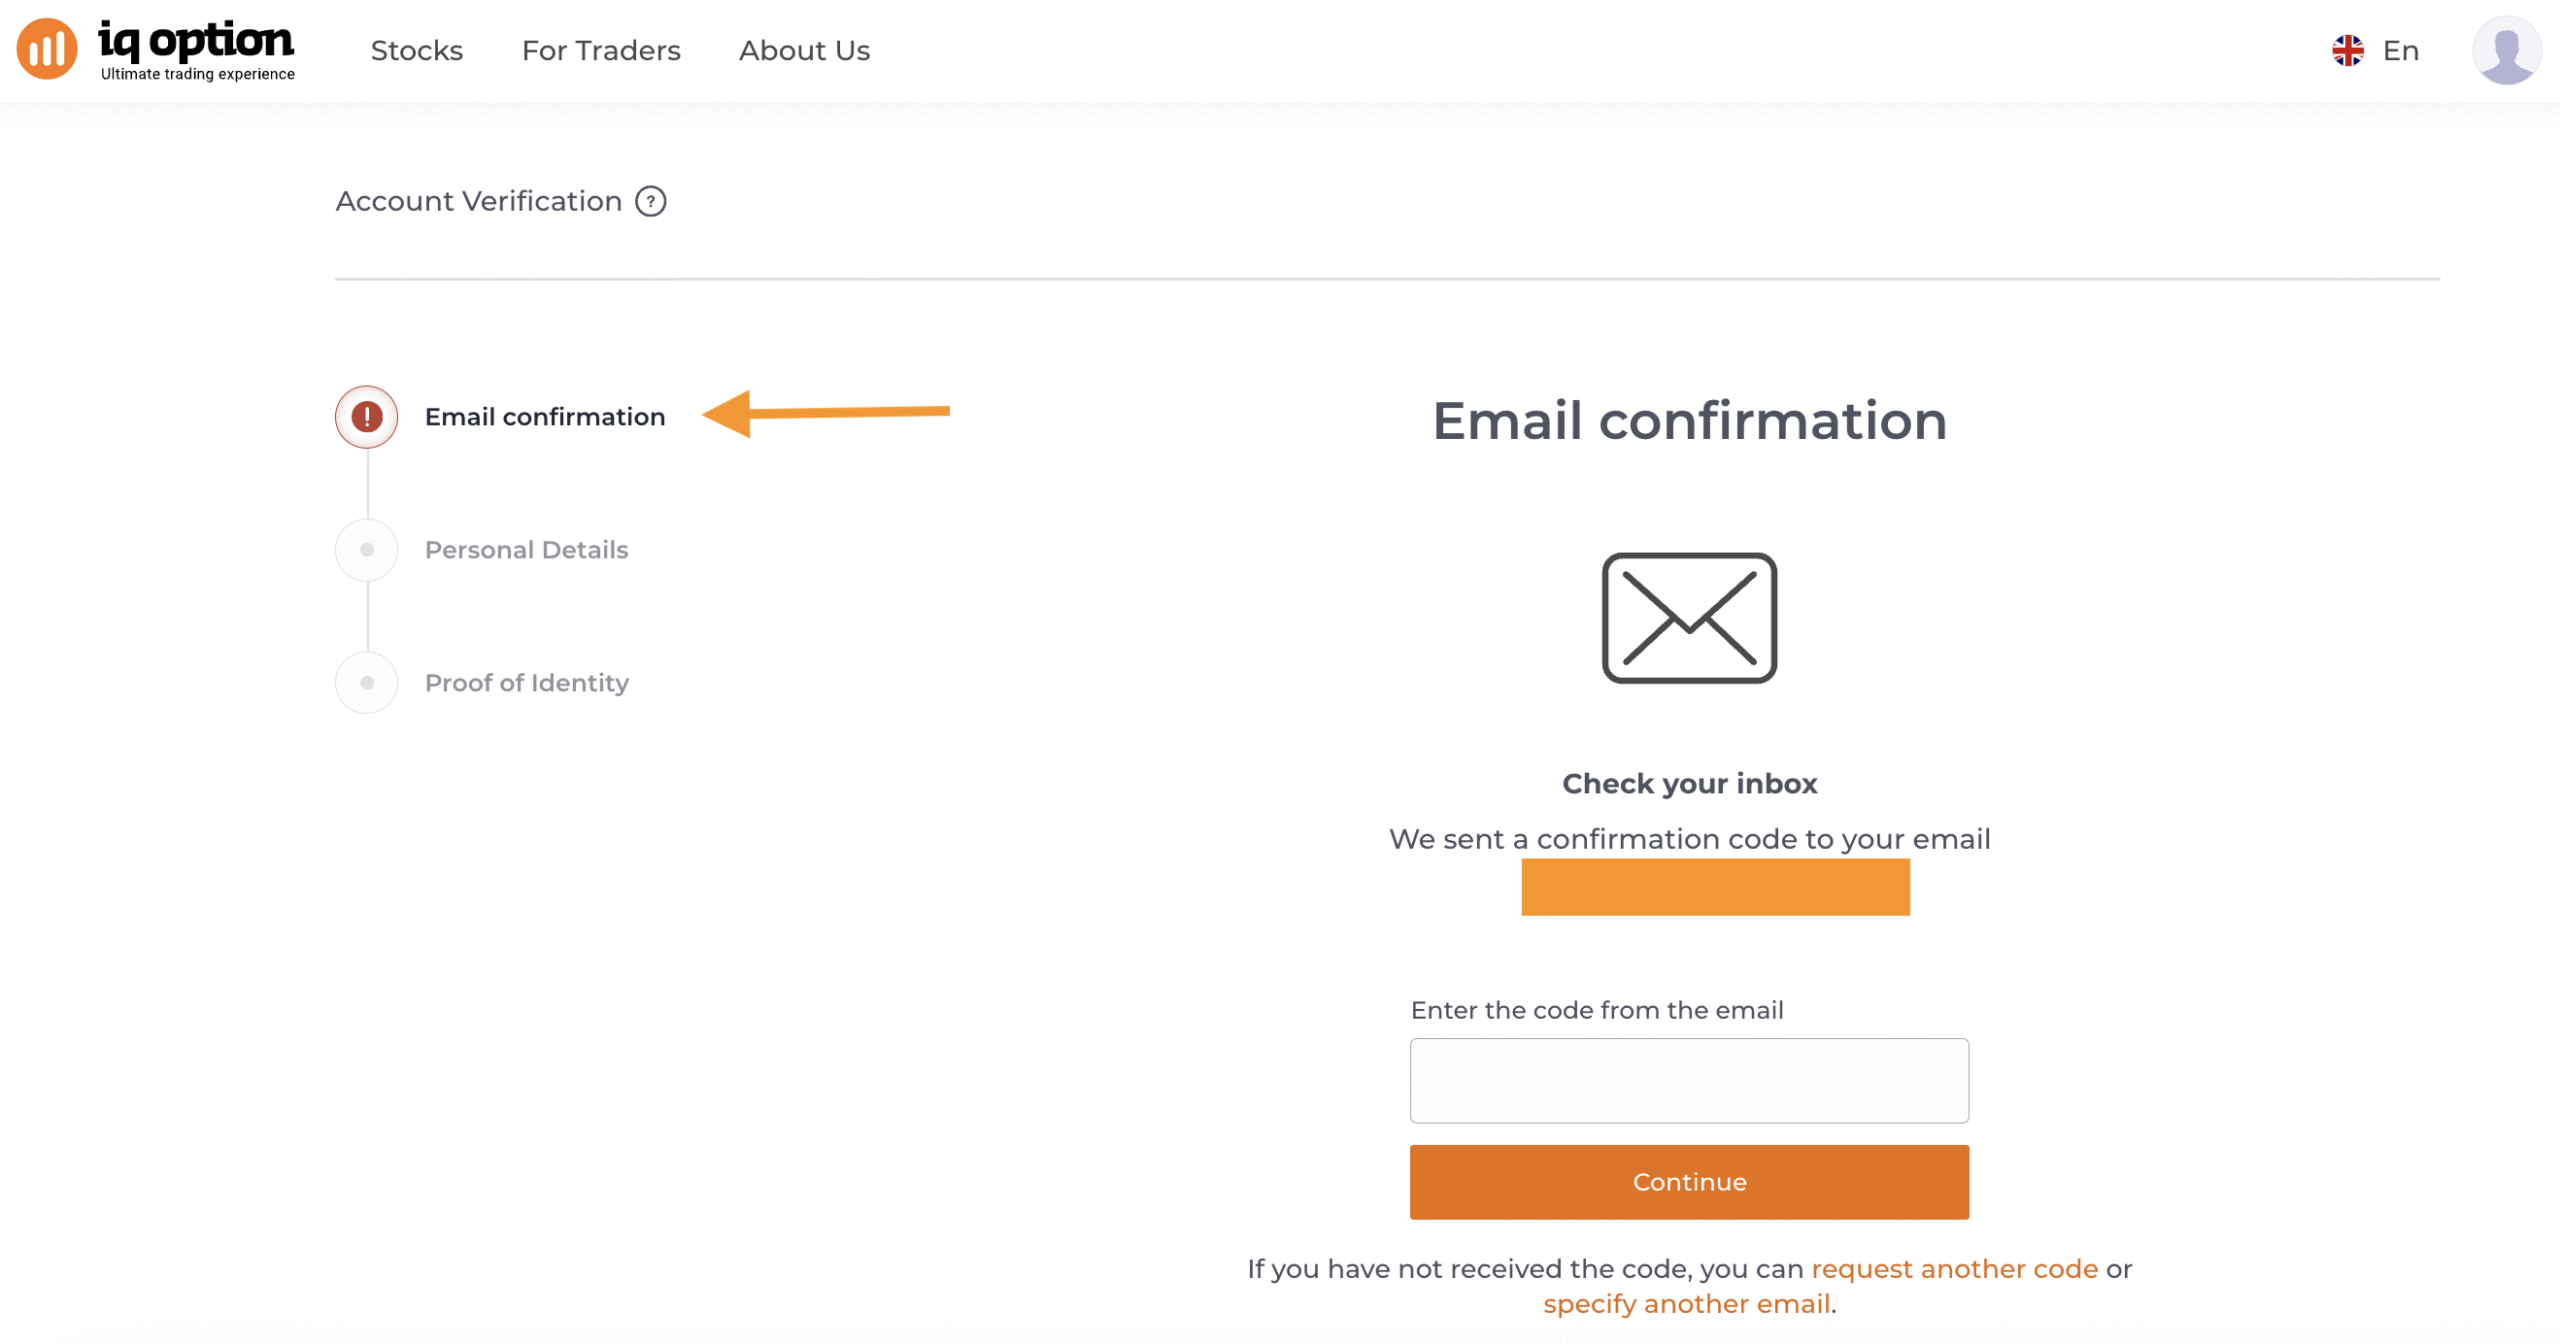This screenshot has width=2560, height=1344.
Task: Select the Personal Details step label
Action: 526,550
